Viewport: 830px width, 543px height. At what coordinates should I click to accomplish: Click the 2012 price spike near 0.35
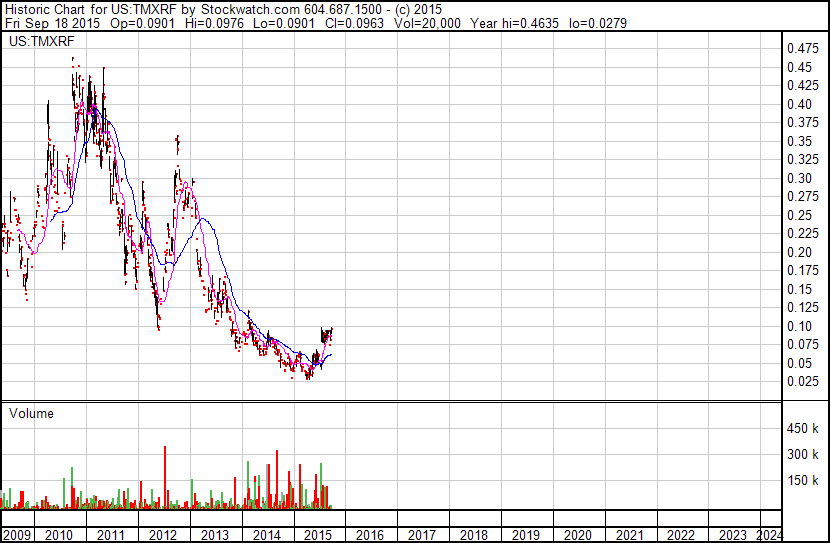pos(178,144)
